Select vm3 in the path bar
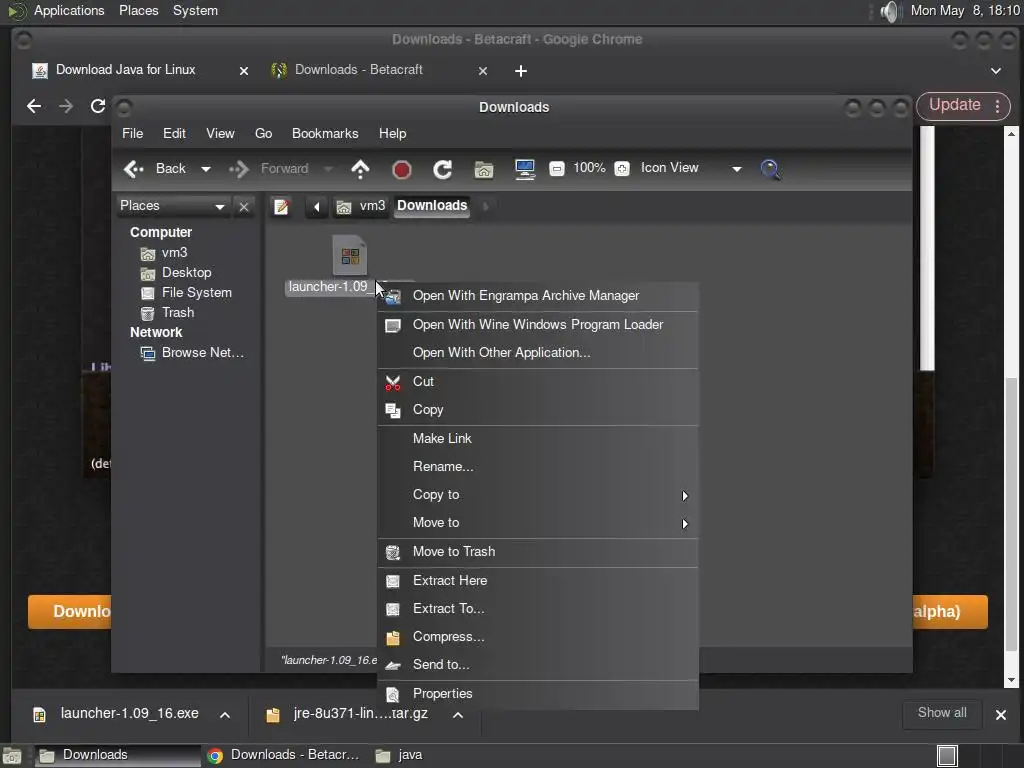Screen dimensions: 1024x768 click(x=360, y=206)
